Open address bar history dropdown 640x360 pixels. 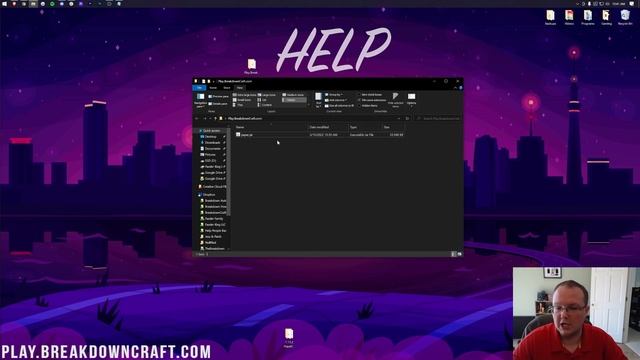399,118
